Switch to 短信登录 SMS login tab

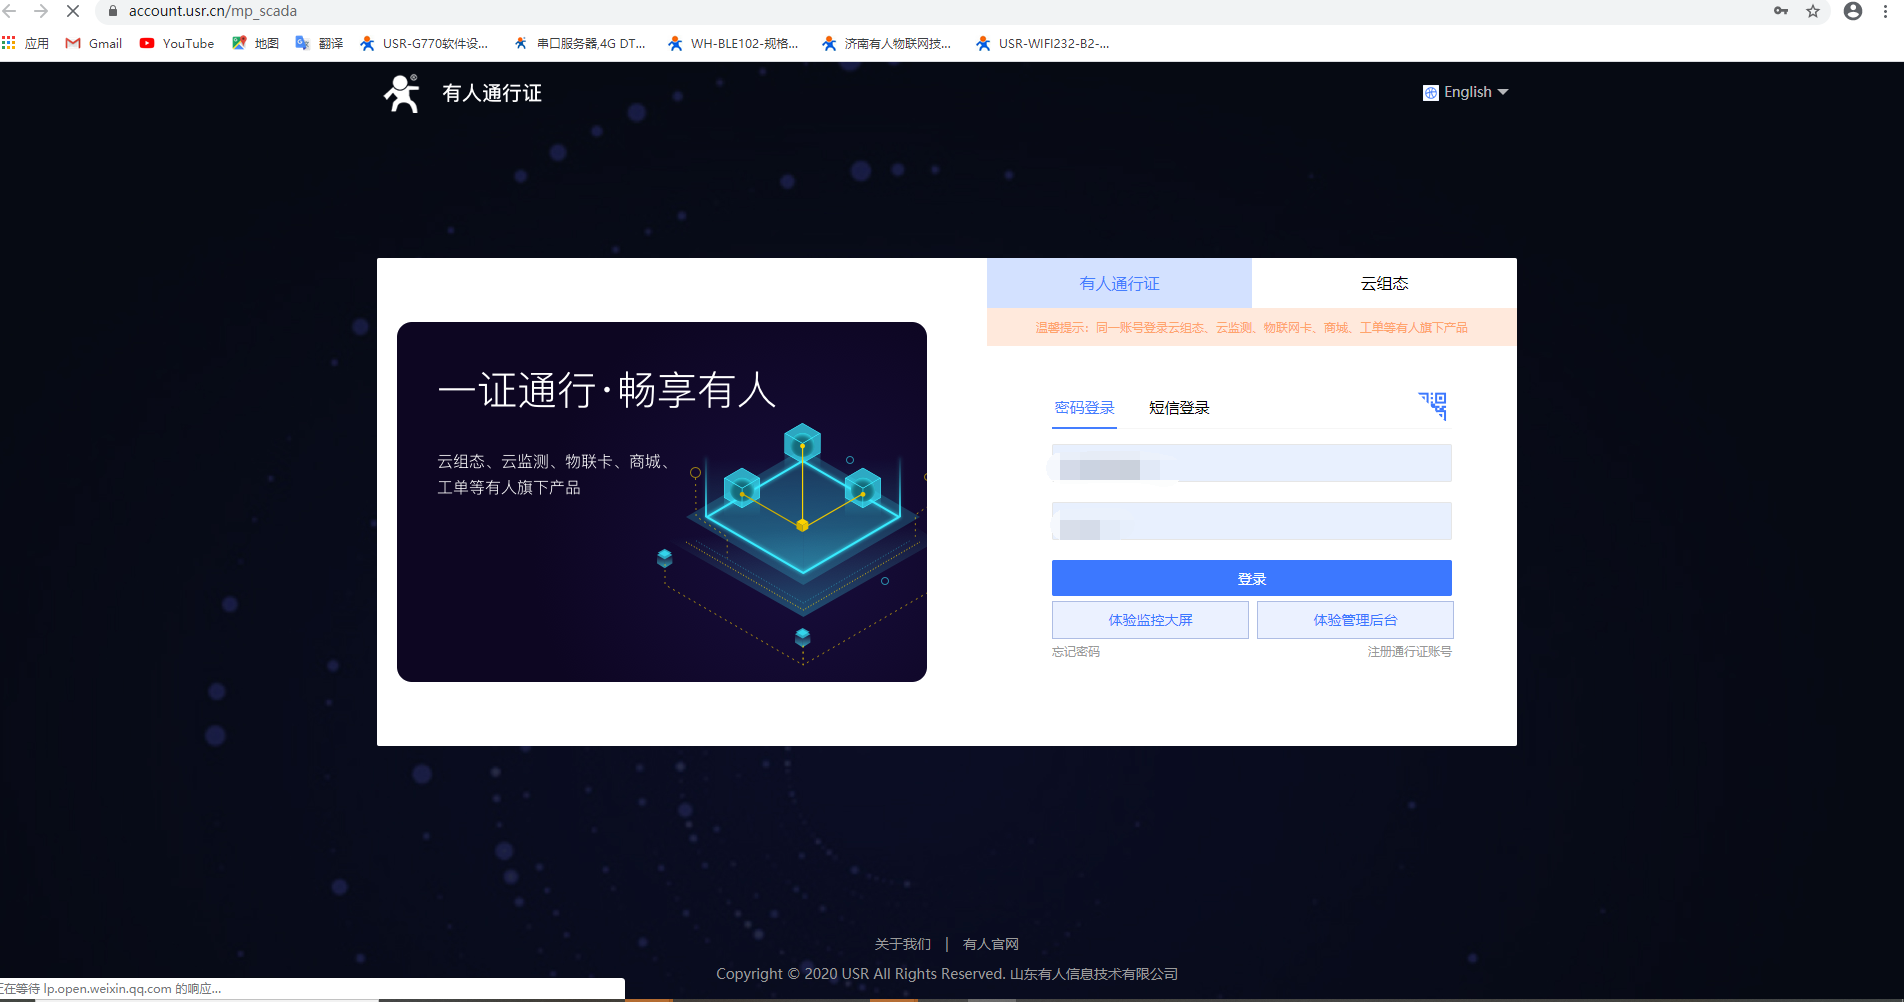[1179, 408]
